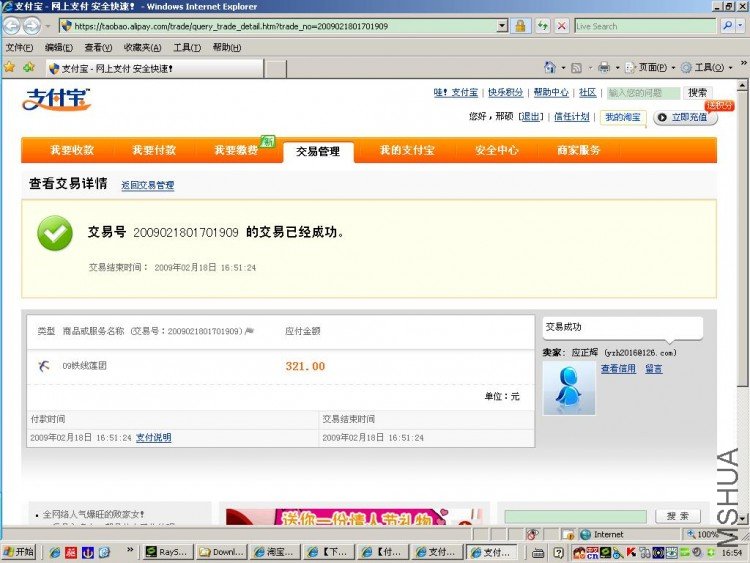Click the 返回交易管理 link
The height and width of the screenshot is (563, 750).
[x=147, y=186]
